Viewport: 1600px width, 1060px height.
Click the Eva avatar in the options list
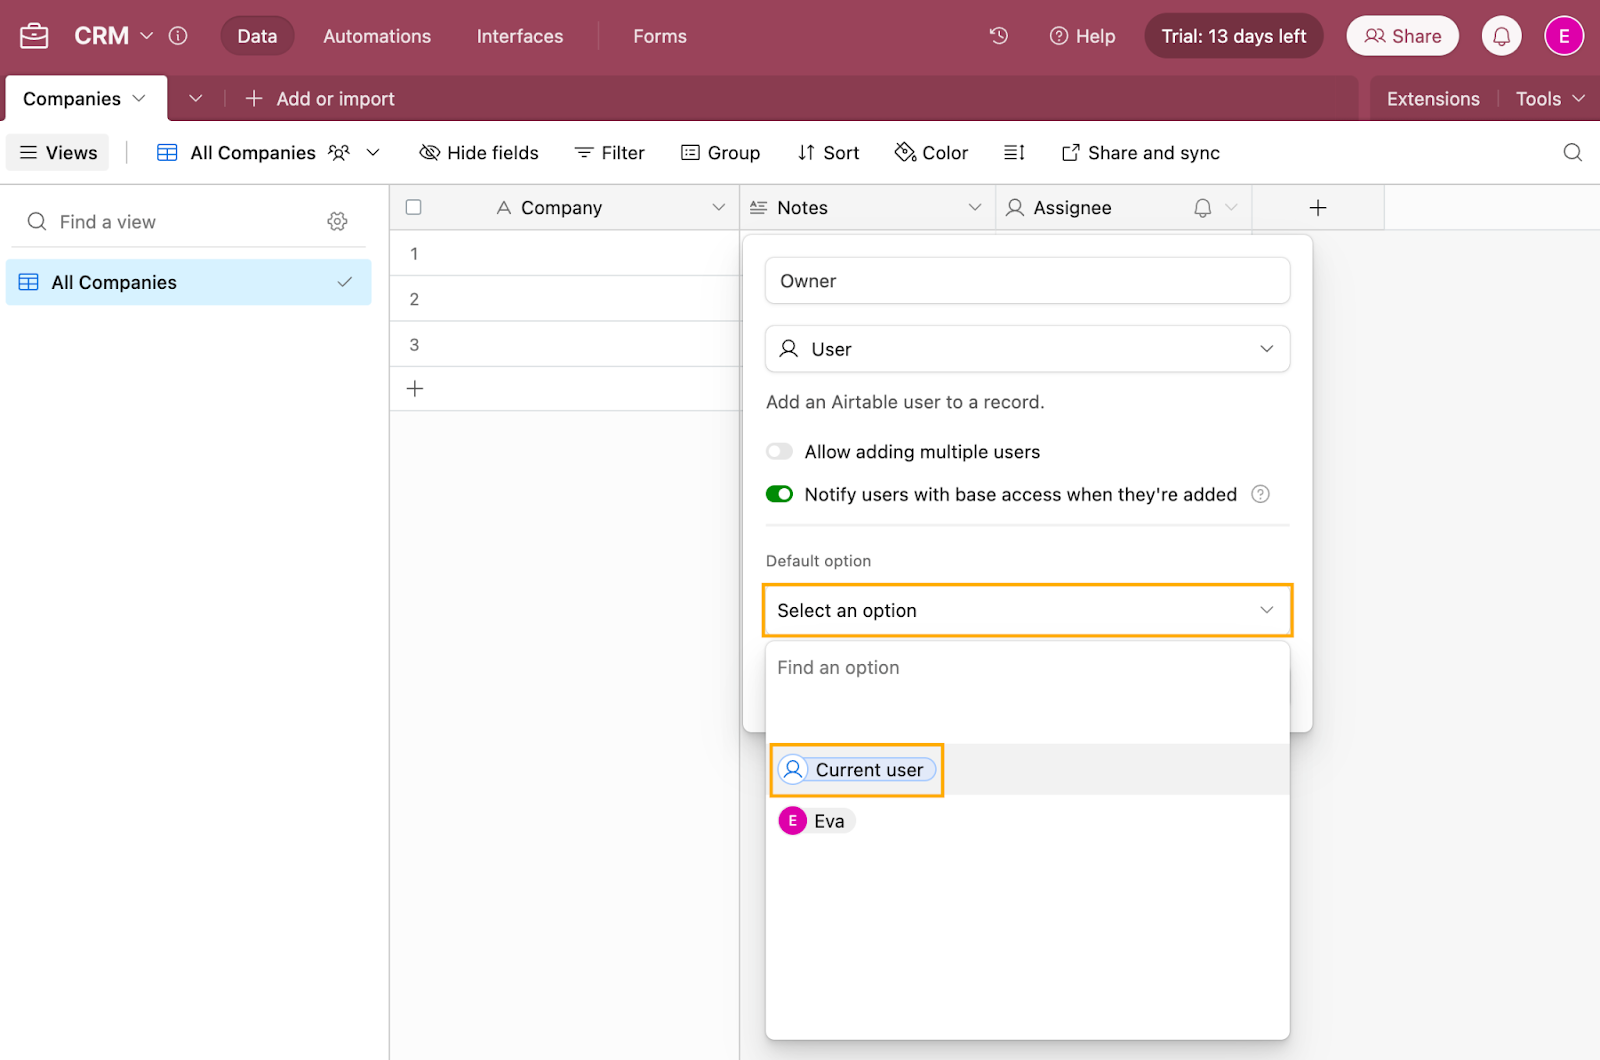[x=793, y=821]
